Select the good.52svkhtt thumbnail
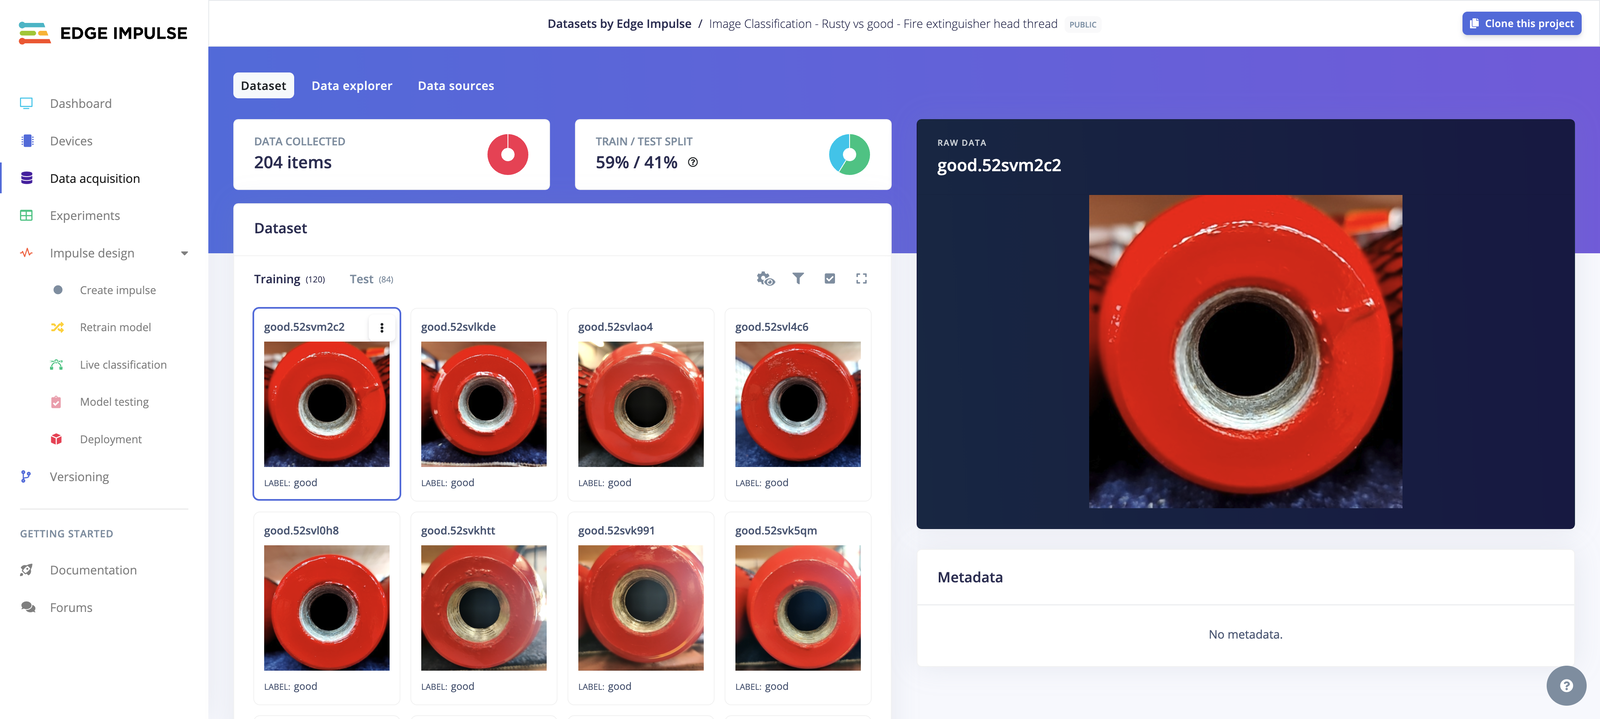Viewport: 1600px width, 719px height. (x=484, y=608)
